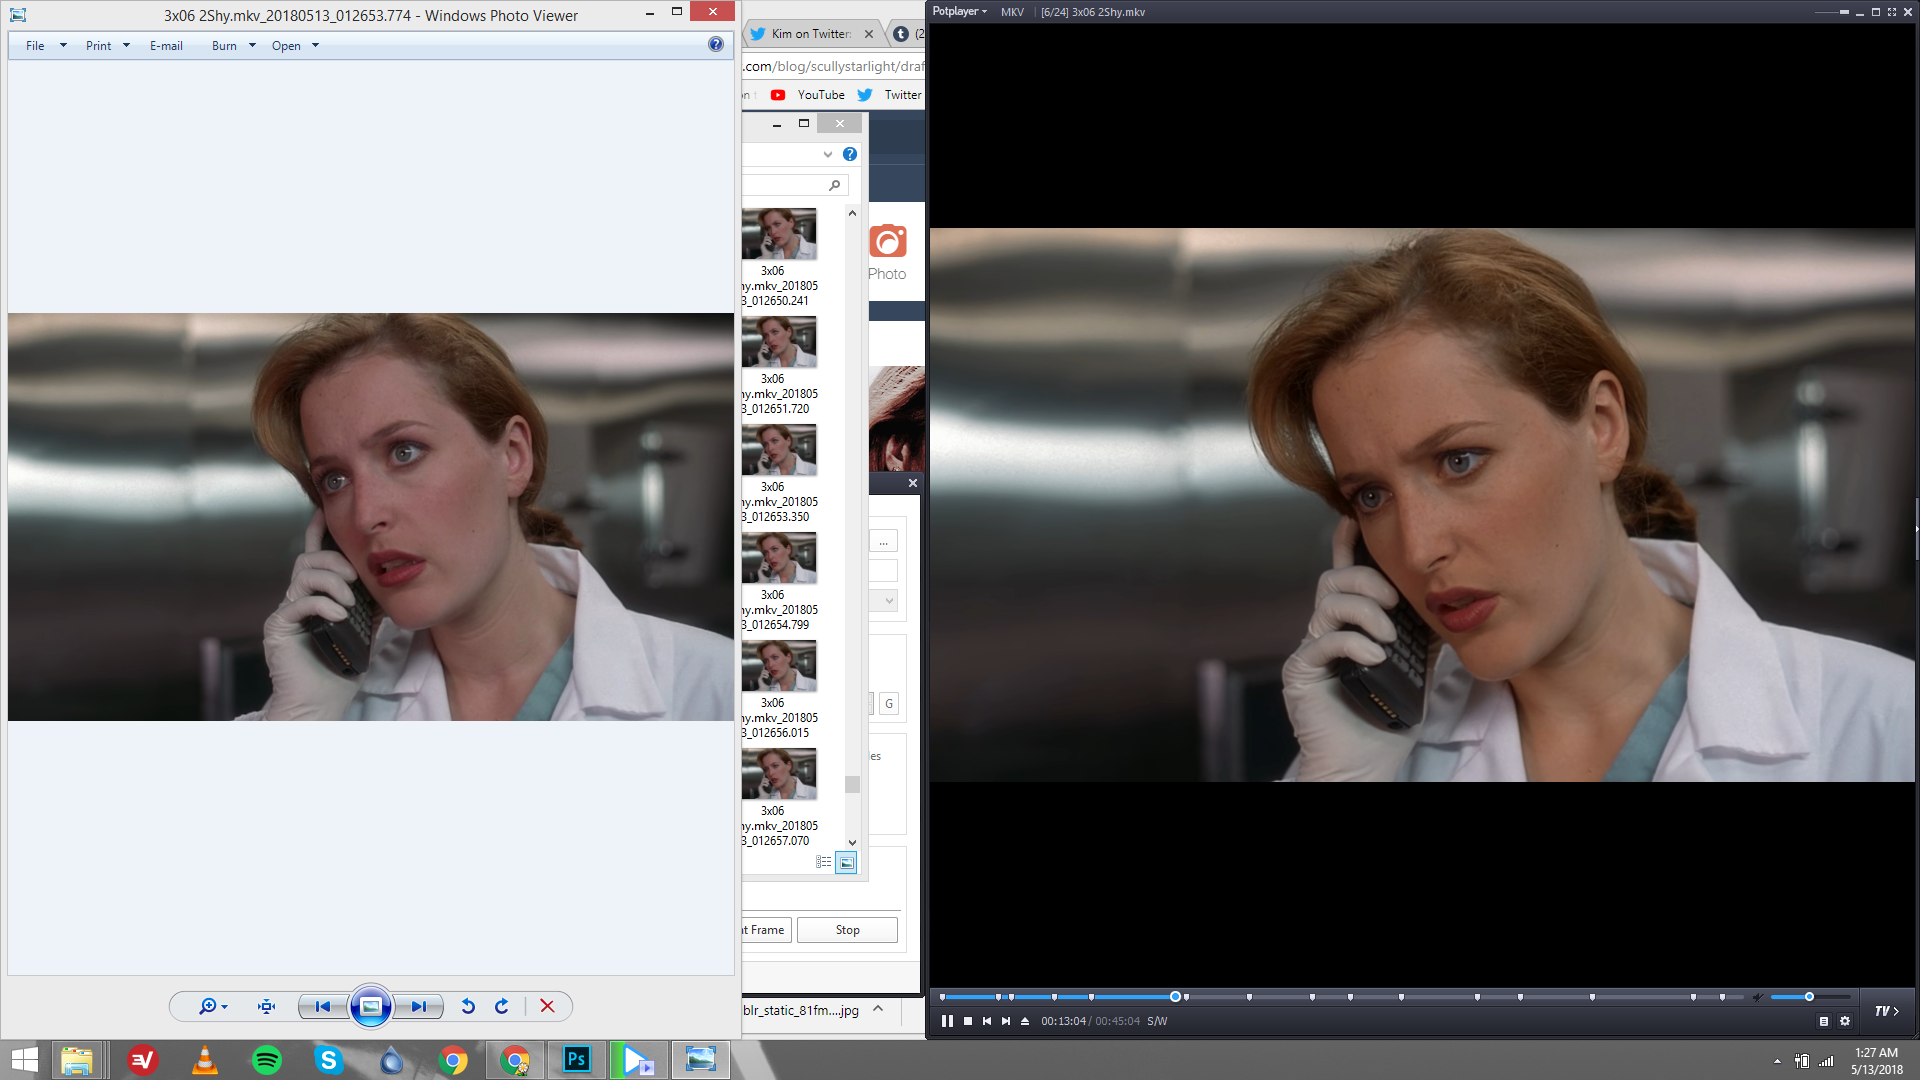Screen dimensions: 1920x1080
Task: Select thumbnail ending 012656.015
Action: click(779, 690)
